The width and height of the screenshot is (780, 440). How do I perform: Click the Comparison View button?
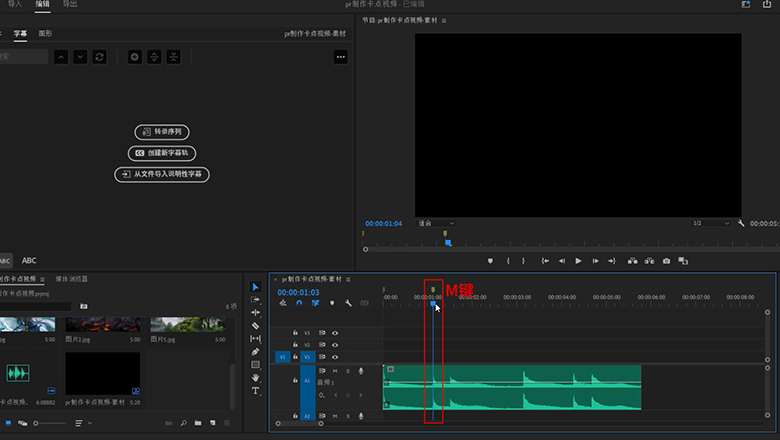point(683,261)
